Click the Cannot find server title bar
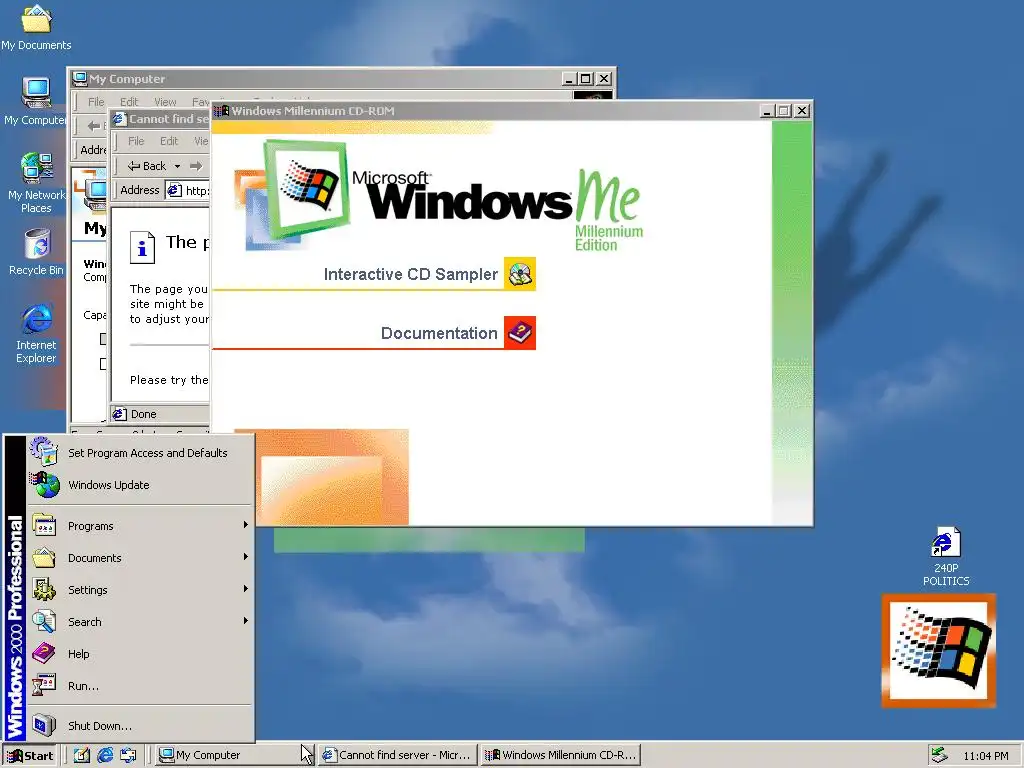1024x768 pixels. pyautogui.click(x=161, y=119)
